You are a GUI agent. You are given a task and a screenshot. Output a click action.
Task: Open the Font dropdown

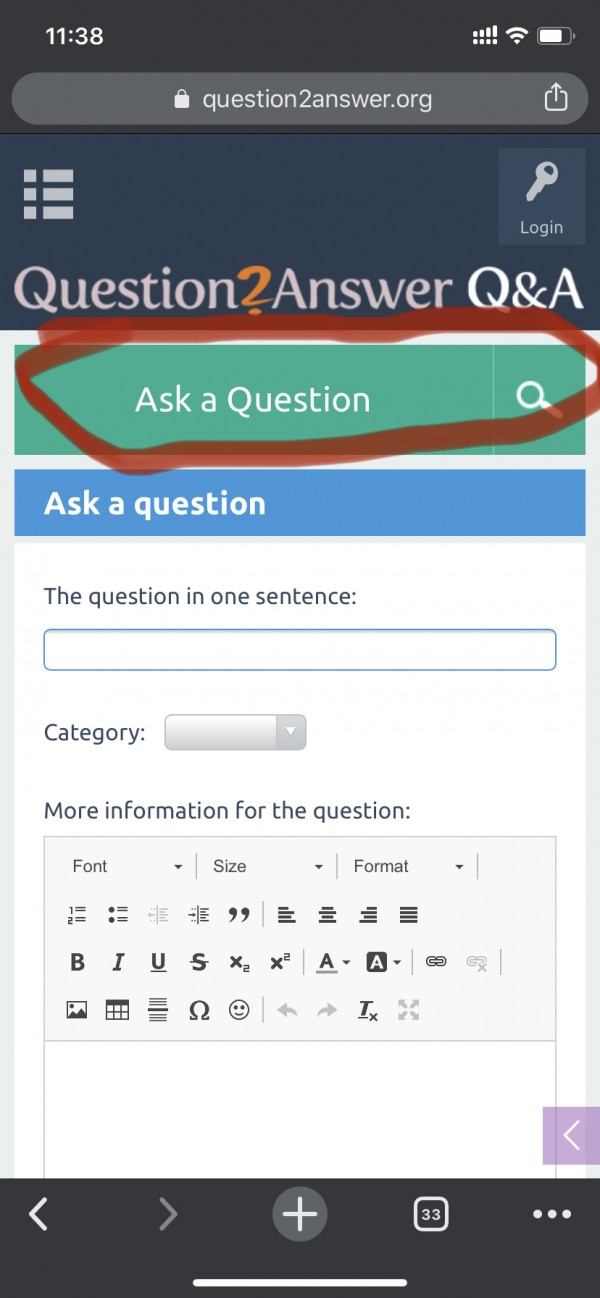click(127, 866)
